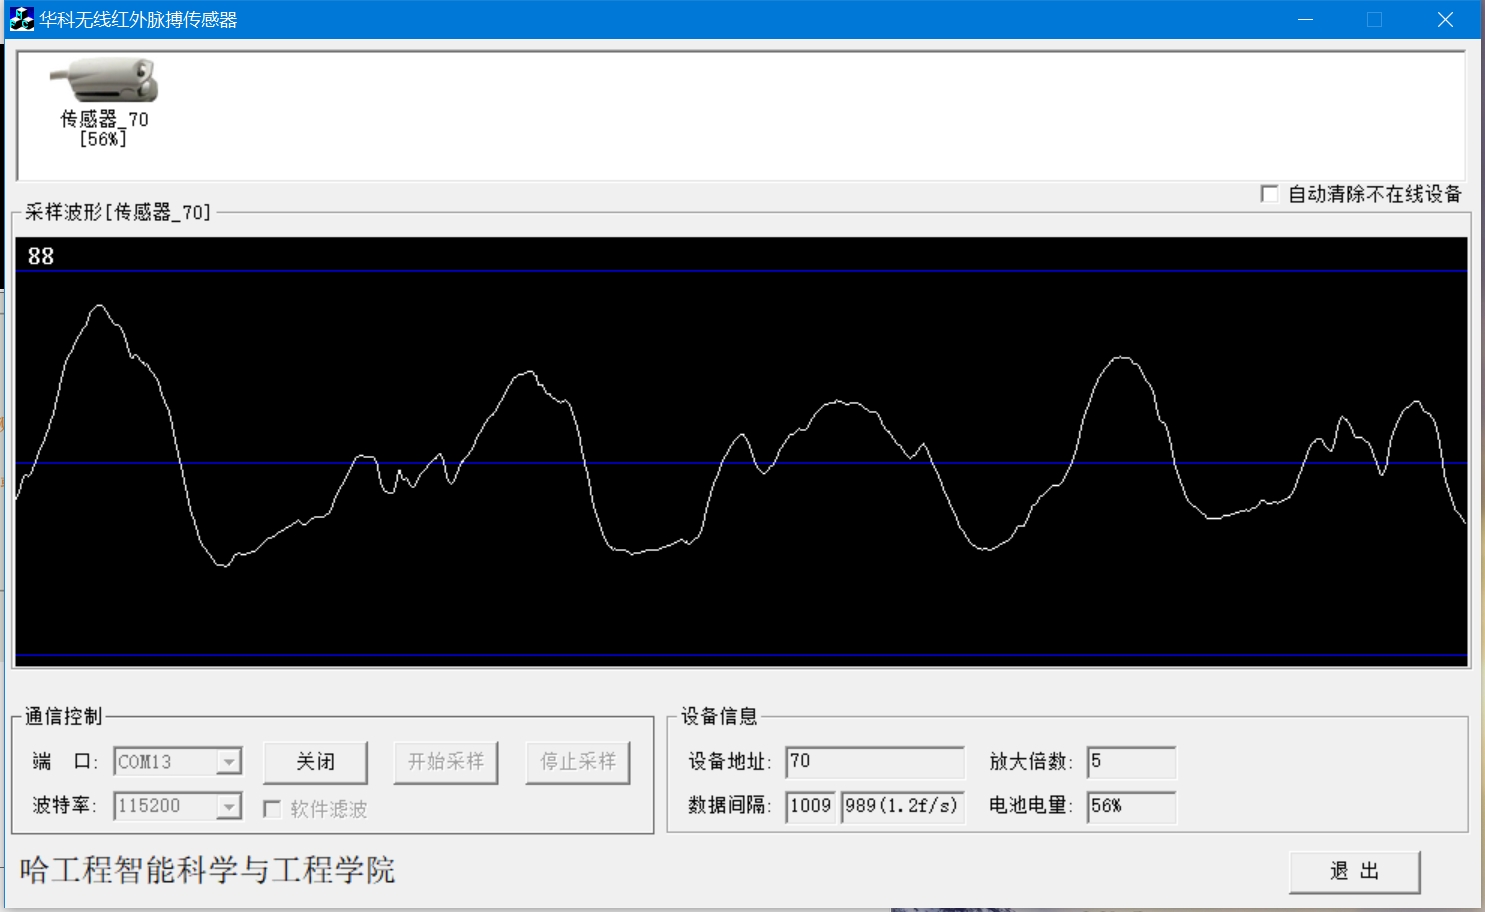Image resolution: width=1485 pixels, height=912 pixels.
Task: Open the 端口 COM13 dropdown
Action: coord(229,762)
